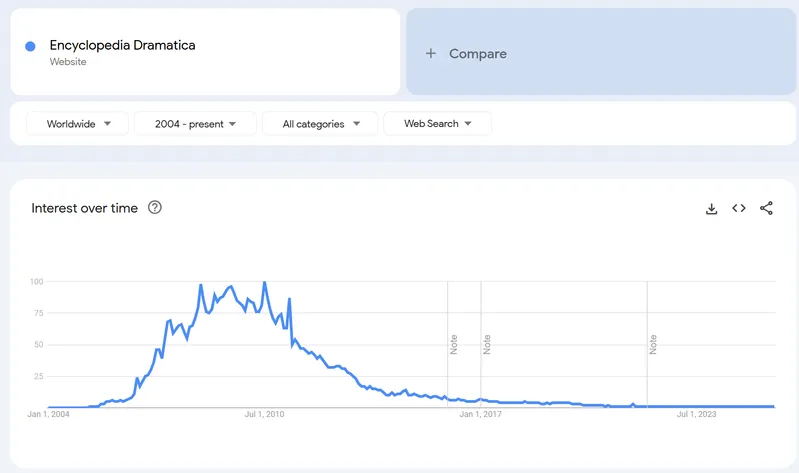Viewport: 799px width, 473px height.
Task: Click the Jul 1, 2010 axis label
Action: click(265, 414)
